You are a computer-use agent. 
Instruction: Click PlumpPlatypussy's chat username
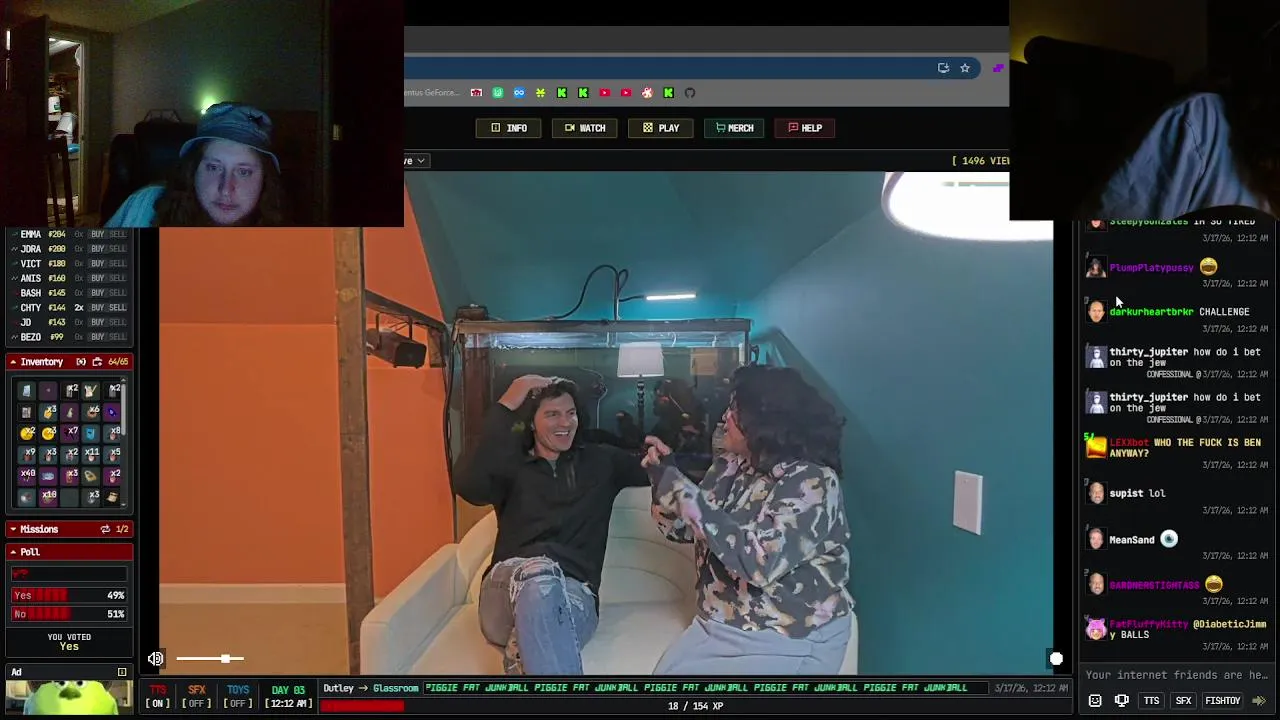coord(1151,268)
